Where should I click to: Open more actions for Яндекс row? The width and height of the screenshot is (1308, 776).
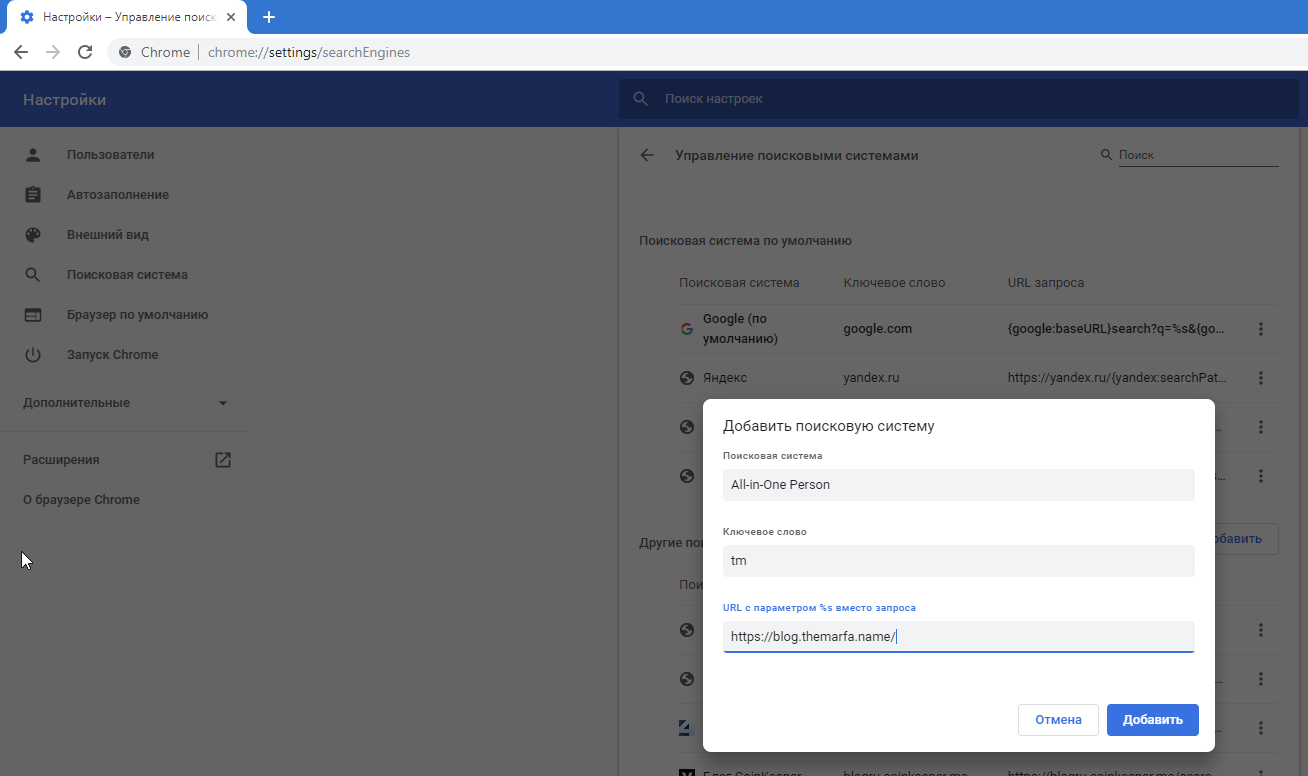[x=1261, y=378]
